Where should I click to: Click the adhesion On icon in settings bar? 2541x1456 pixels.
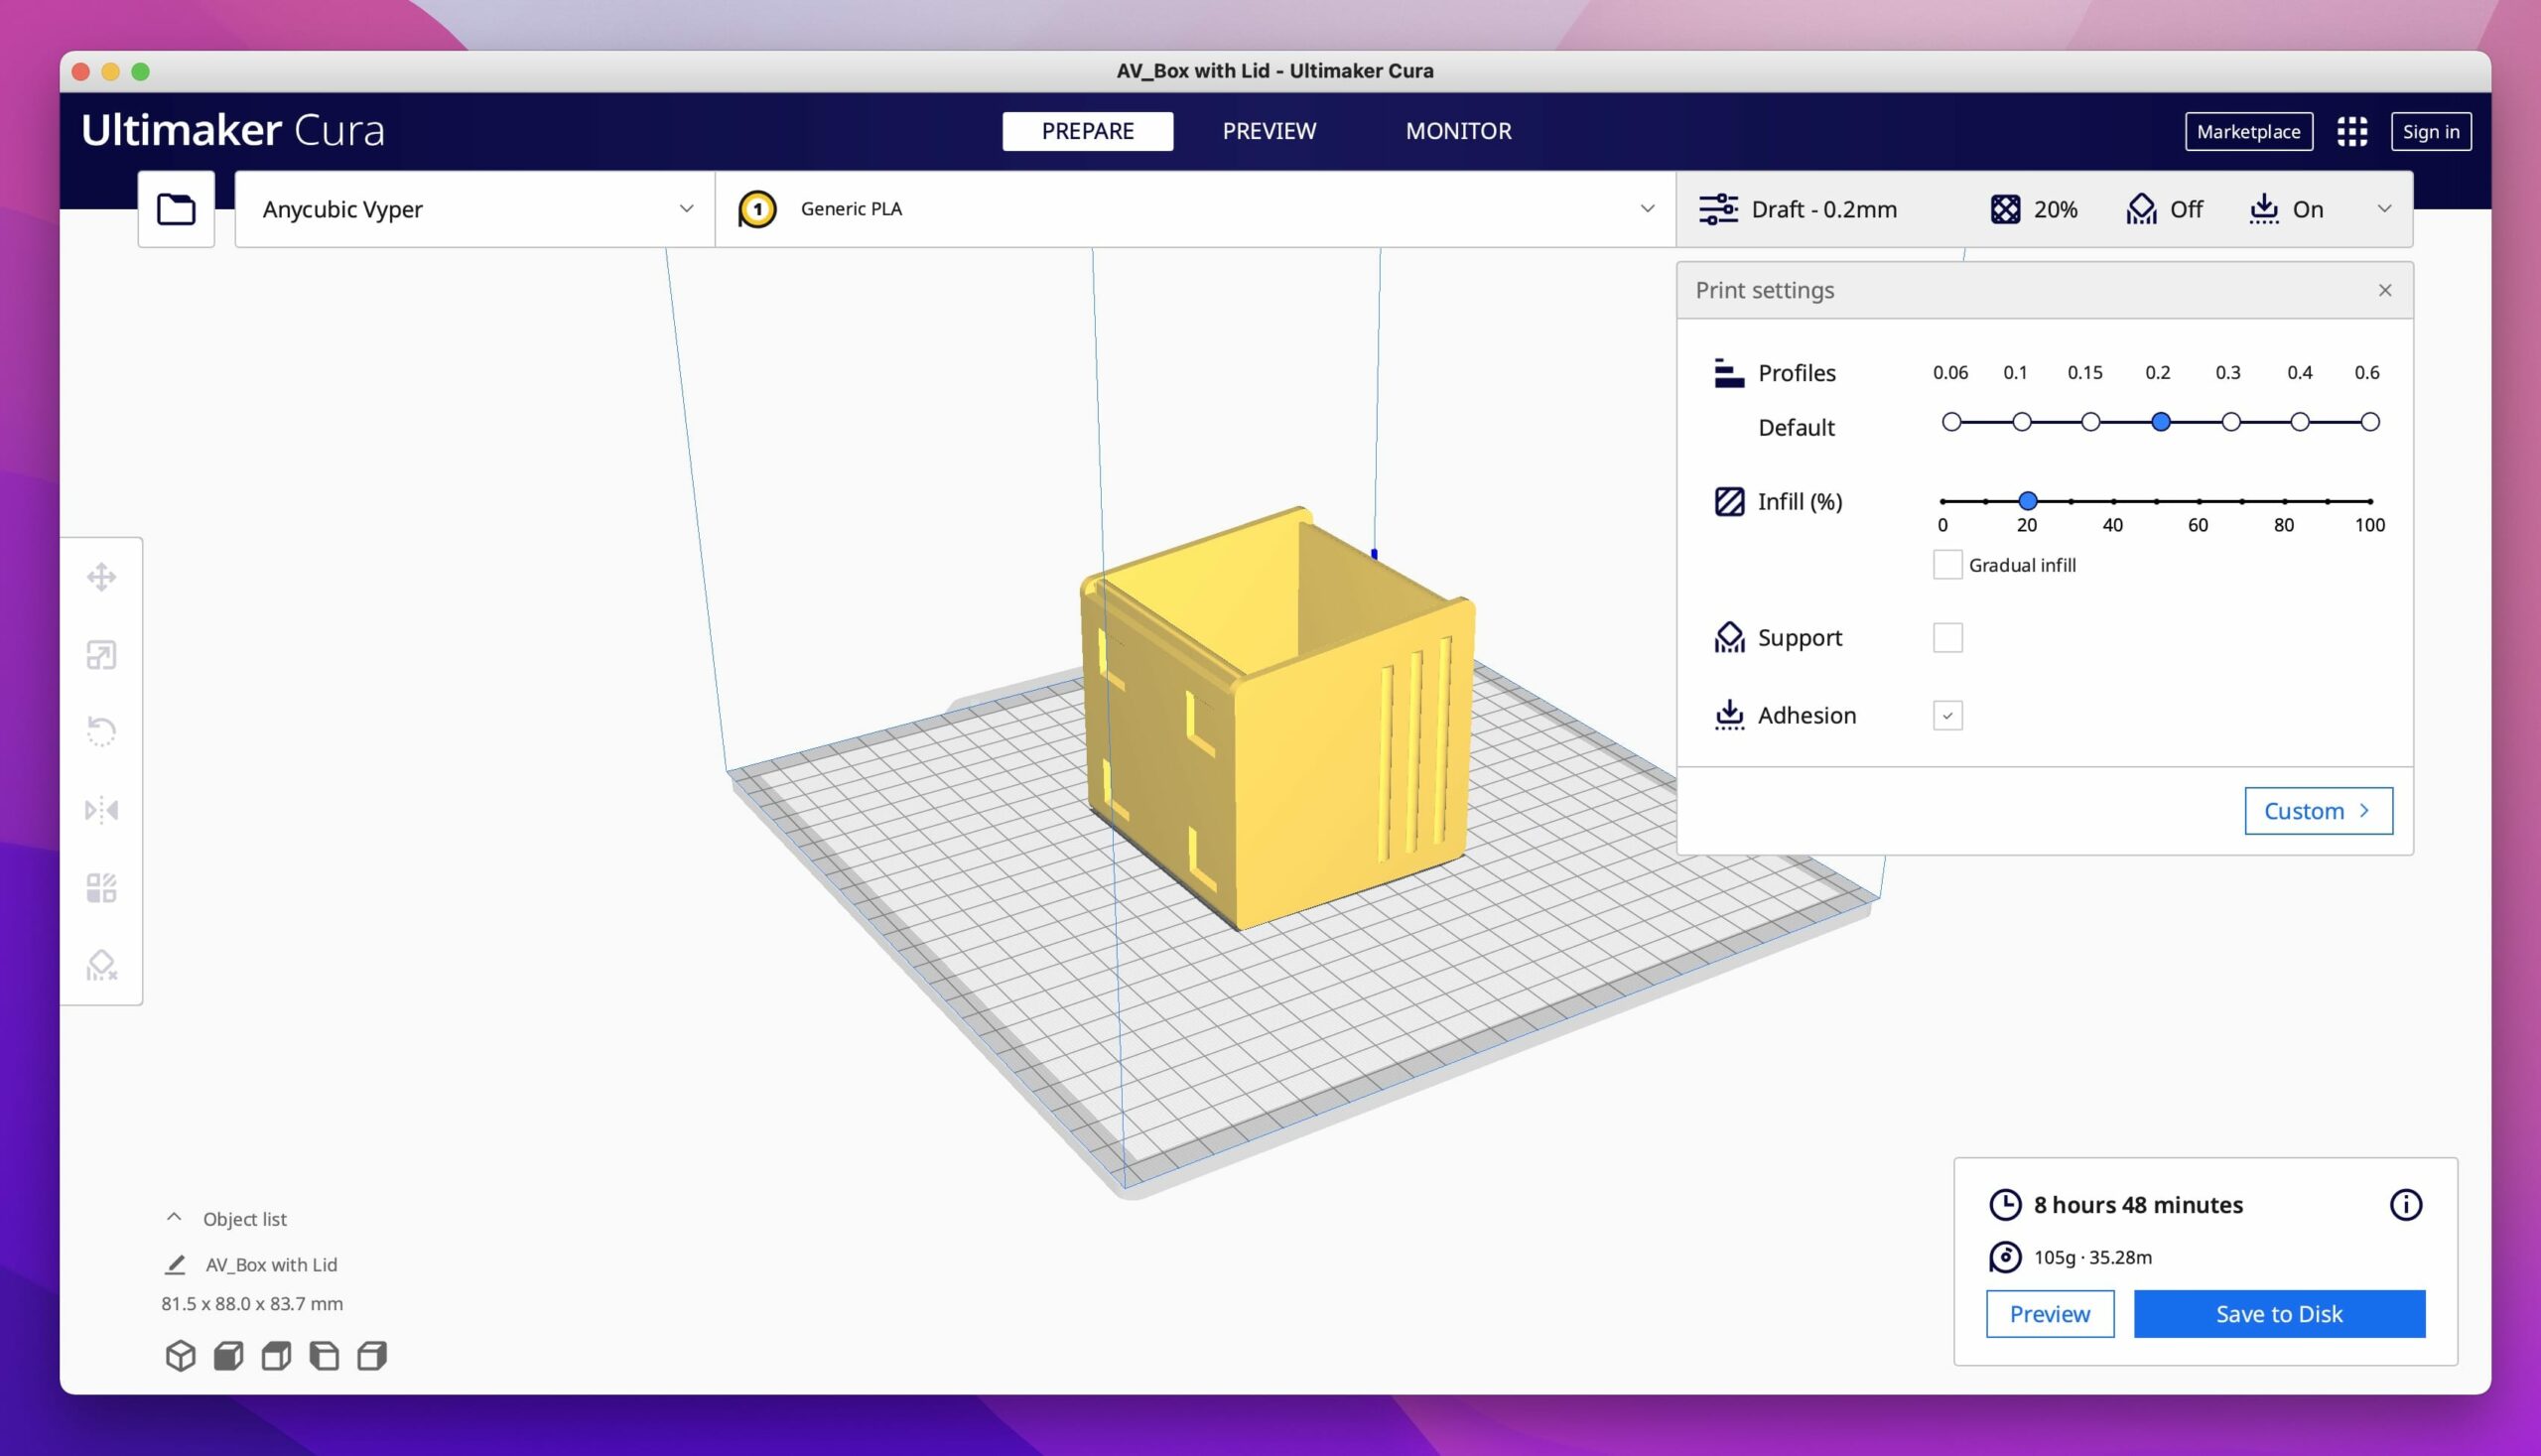[x=2264, y=209]
